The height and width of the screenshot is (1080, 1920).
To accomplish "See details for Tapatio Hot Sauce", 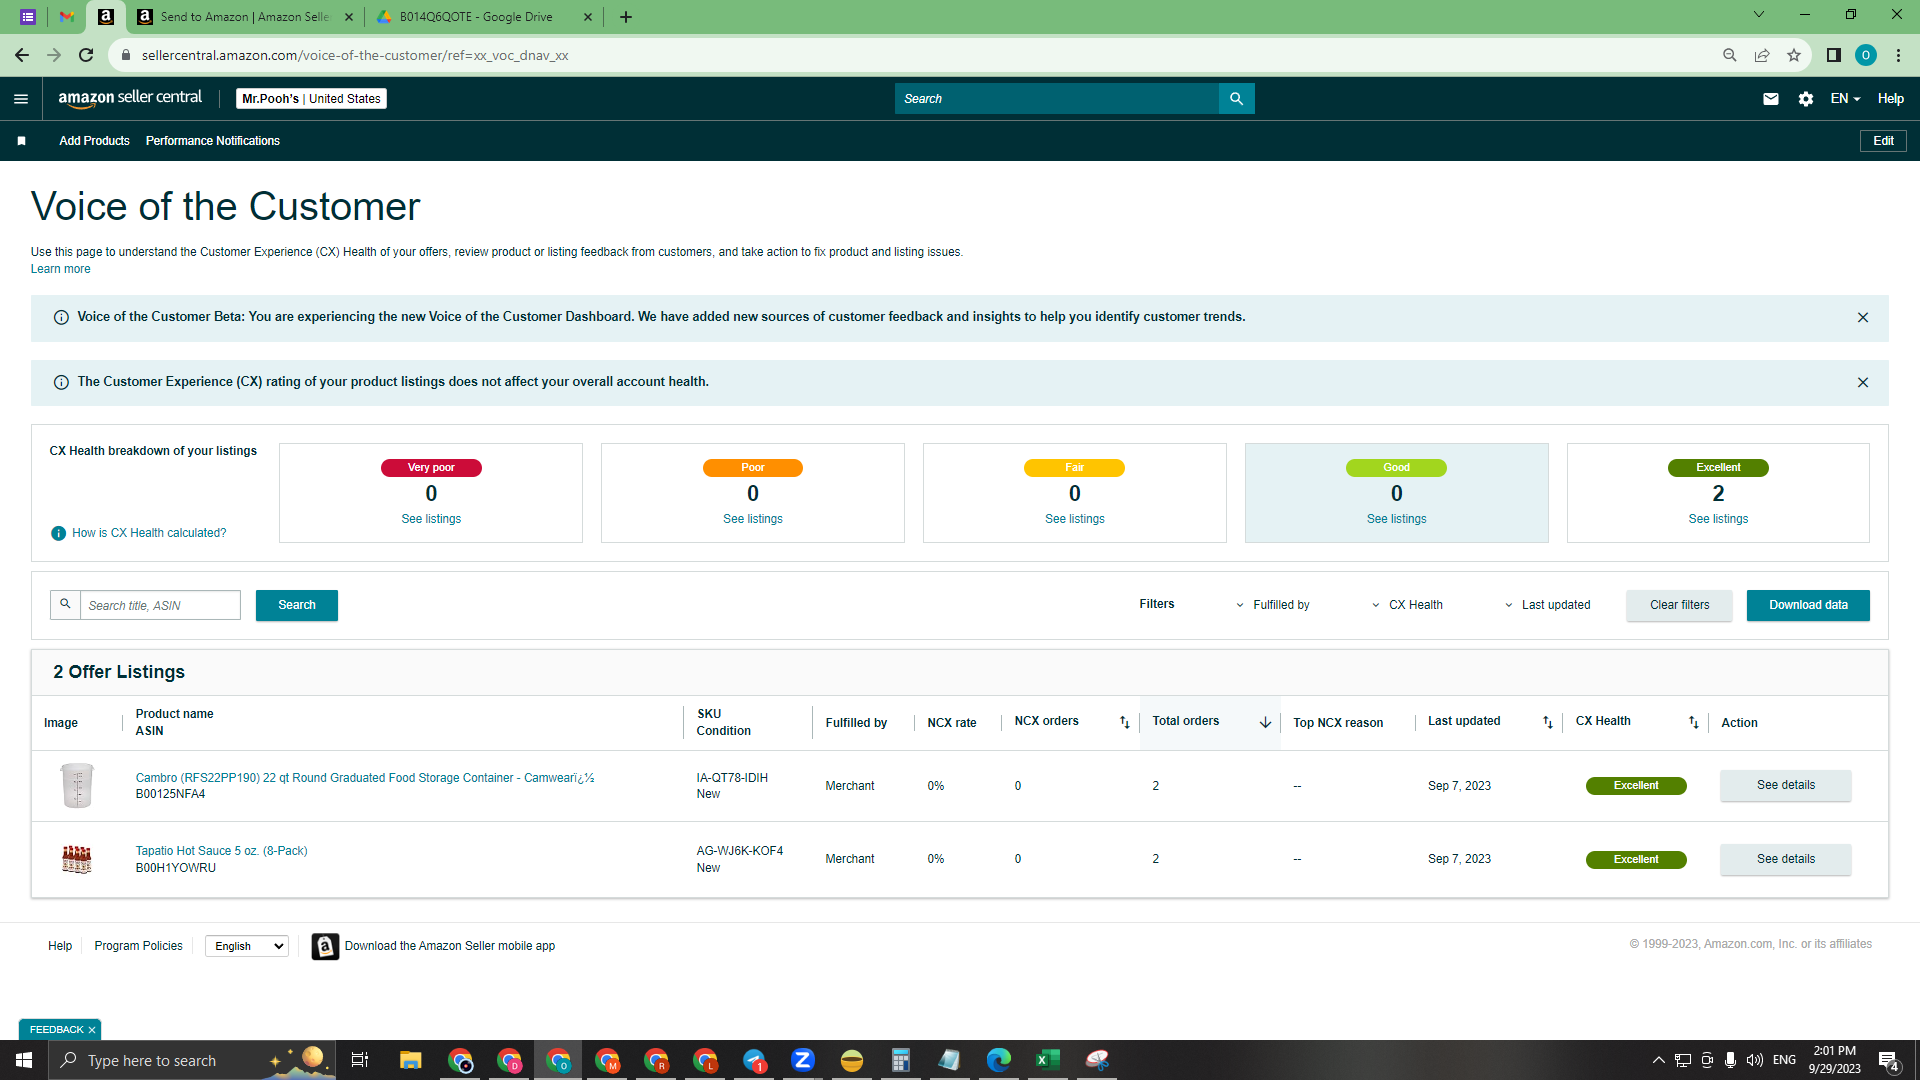I will [x=1785, y=860].
